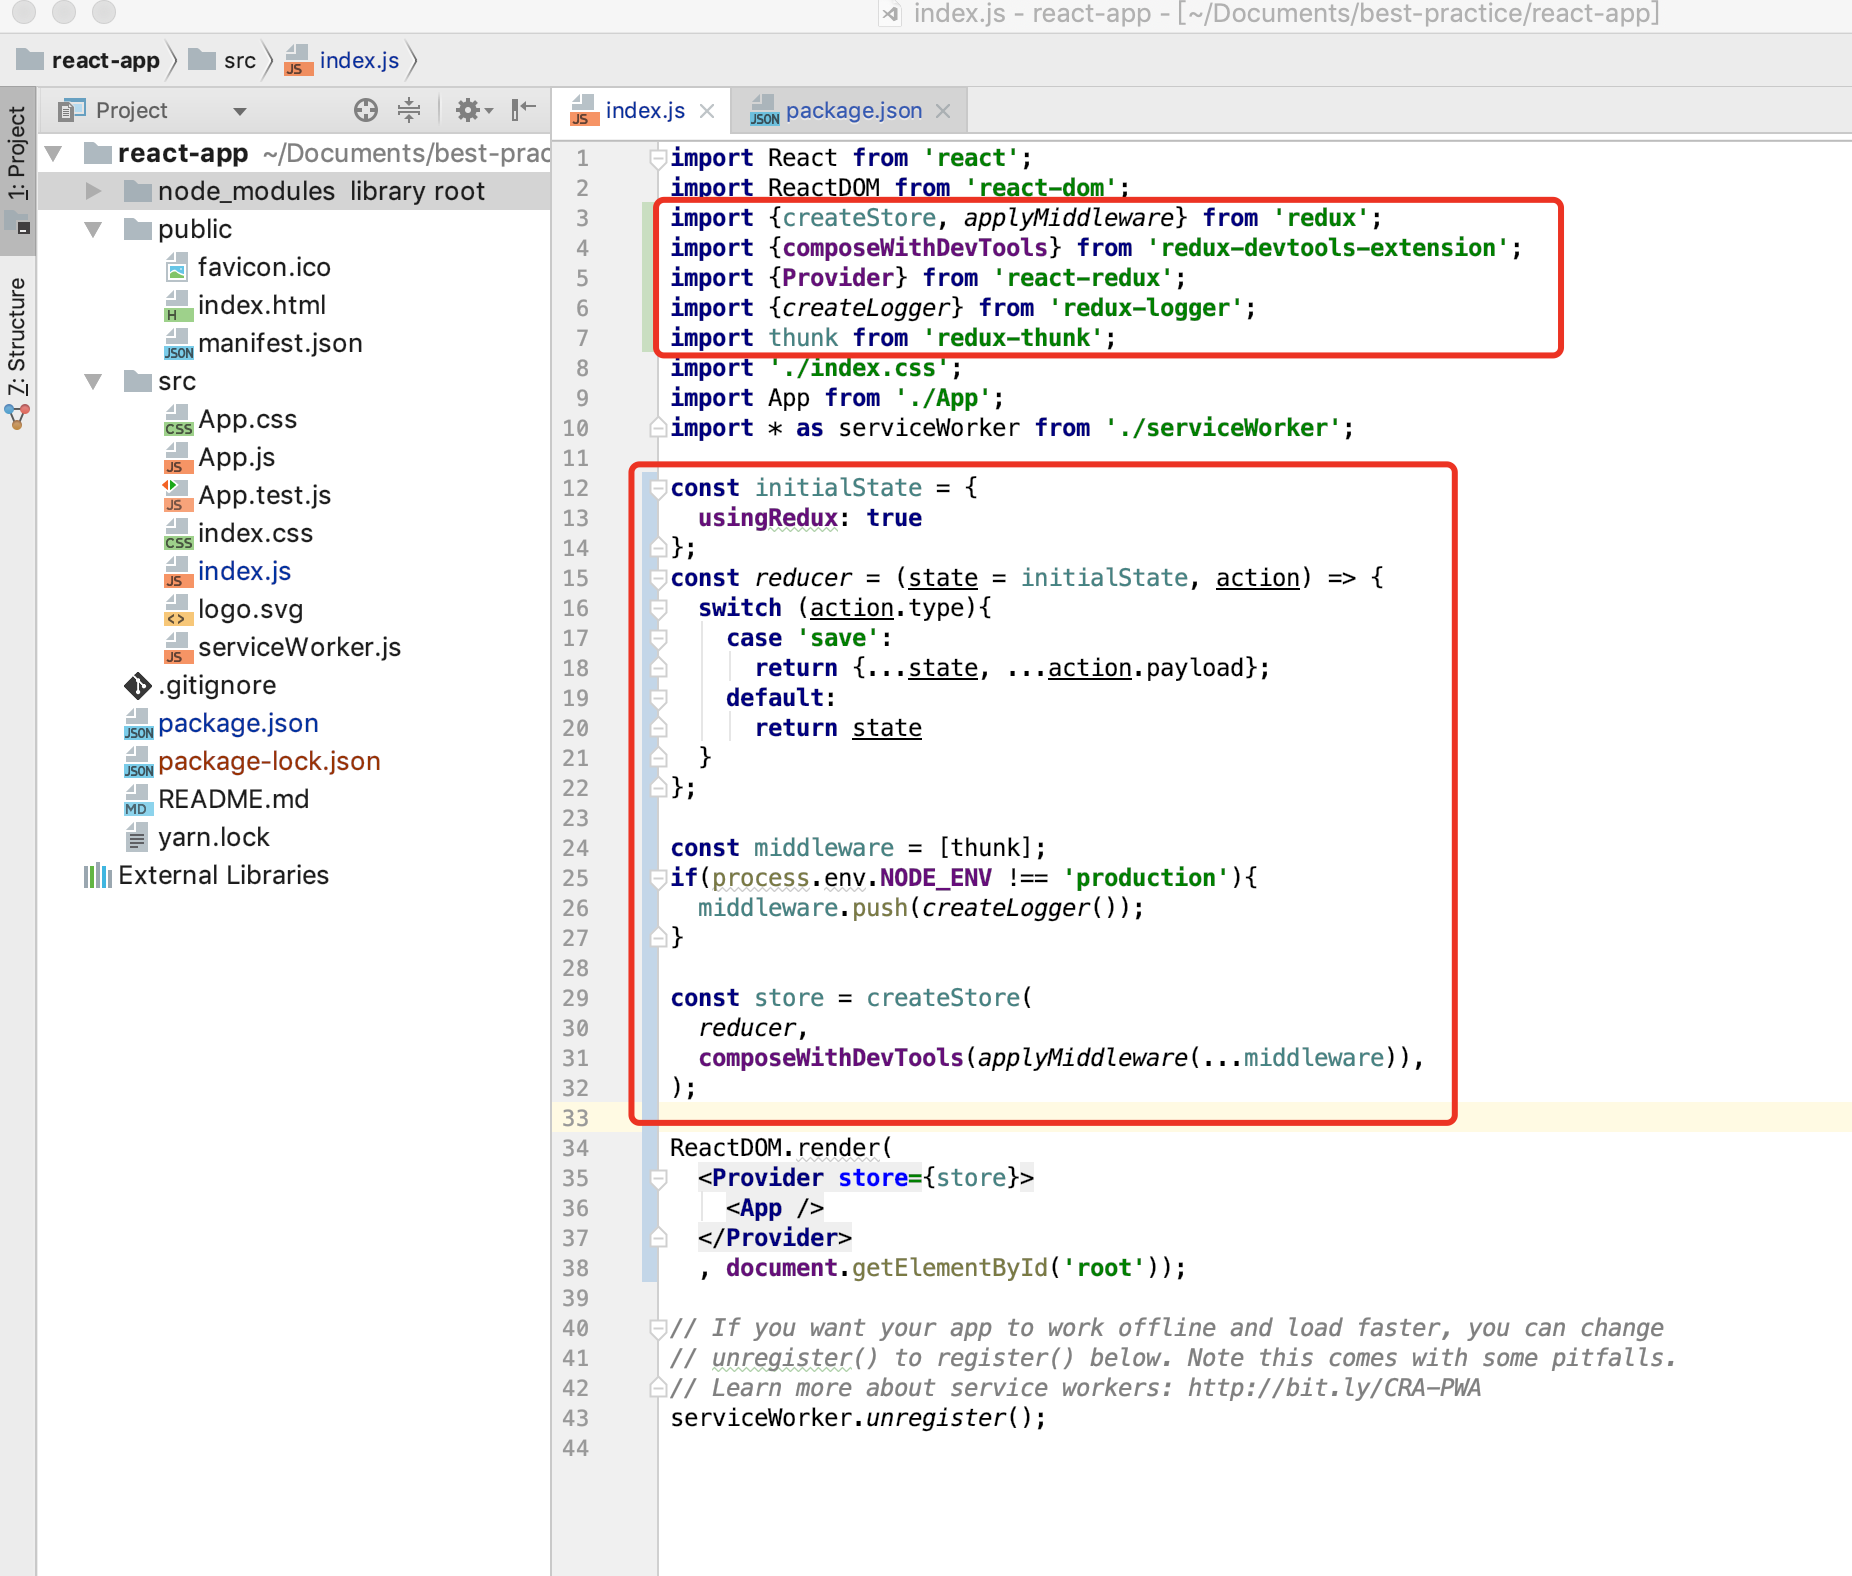Fold the initialState object at line 12
Image resolution: width=1852 pixels, height=1576 pixels.
point(658,488)
